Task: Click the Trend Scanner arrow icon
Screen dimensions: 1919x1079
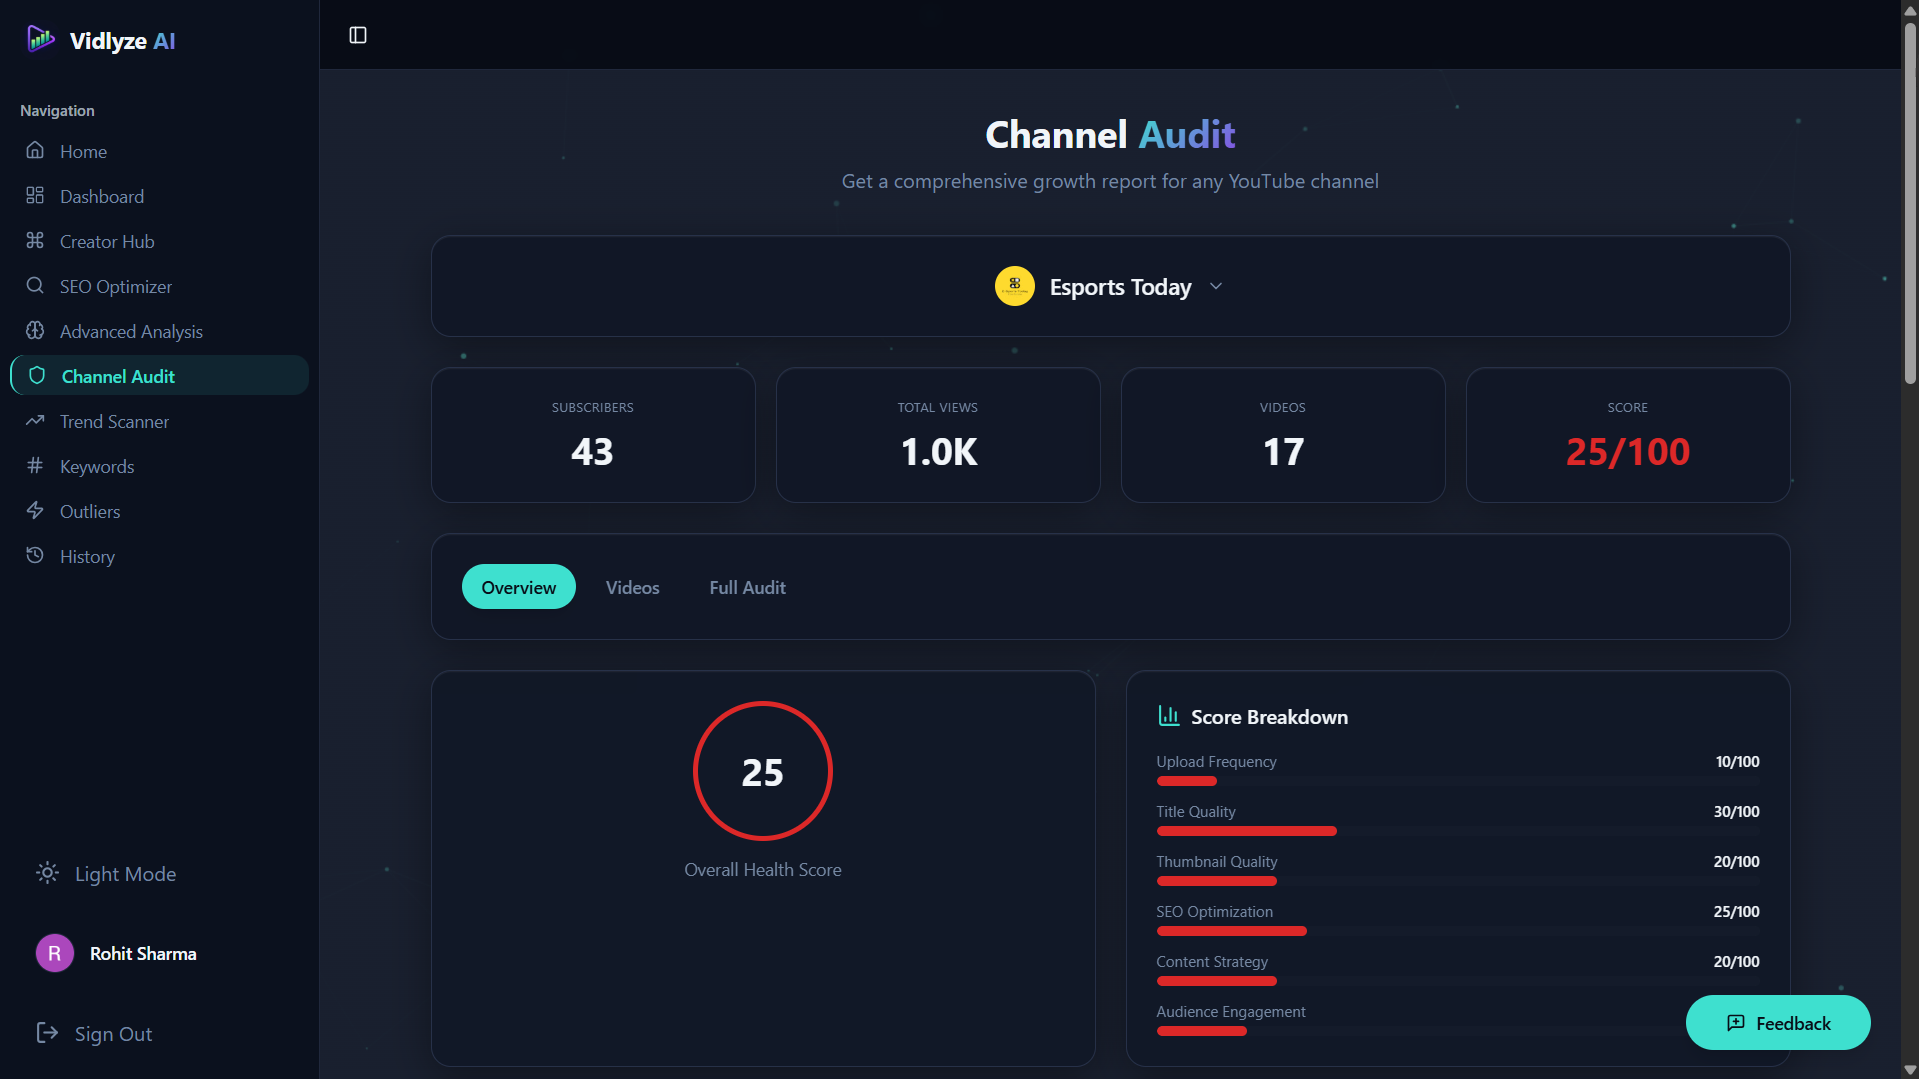Action: coord(35,421)
